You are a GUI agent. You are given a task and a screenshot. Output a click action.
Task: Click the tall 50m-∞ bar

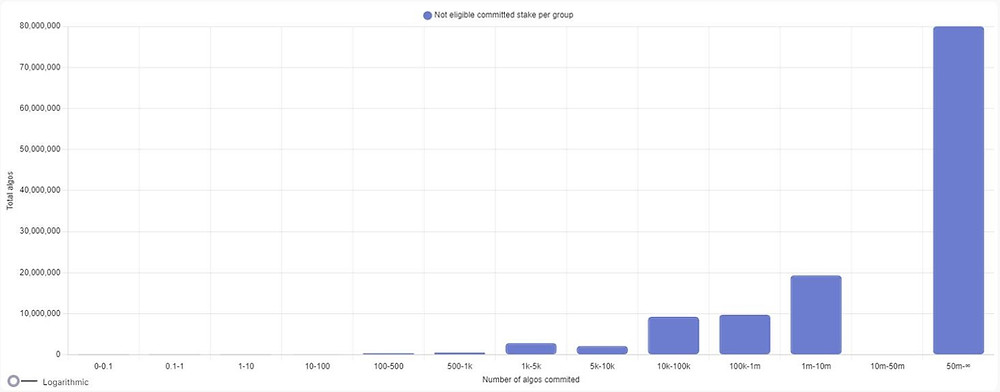(x=959, y=191)
